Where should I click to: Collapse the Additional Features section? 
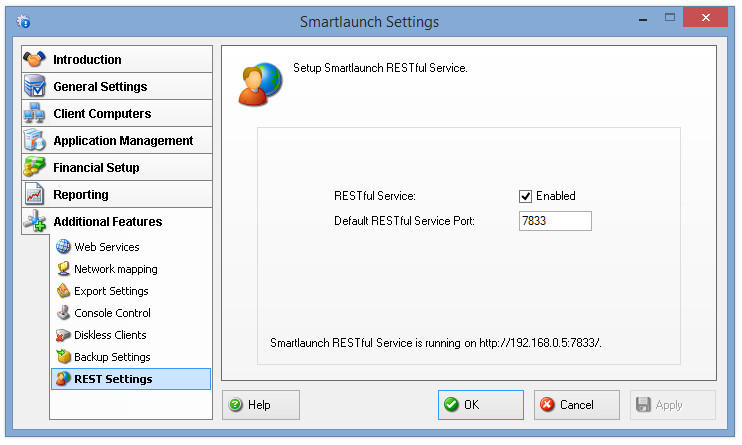click(117, 222)
